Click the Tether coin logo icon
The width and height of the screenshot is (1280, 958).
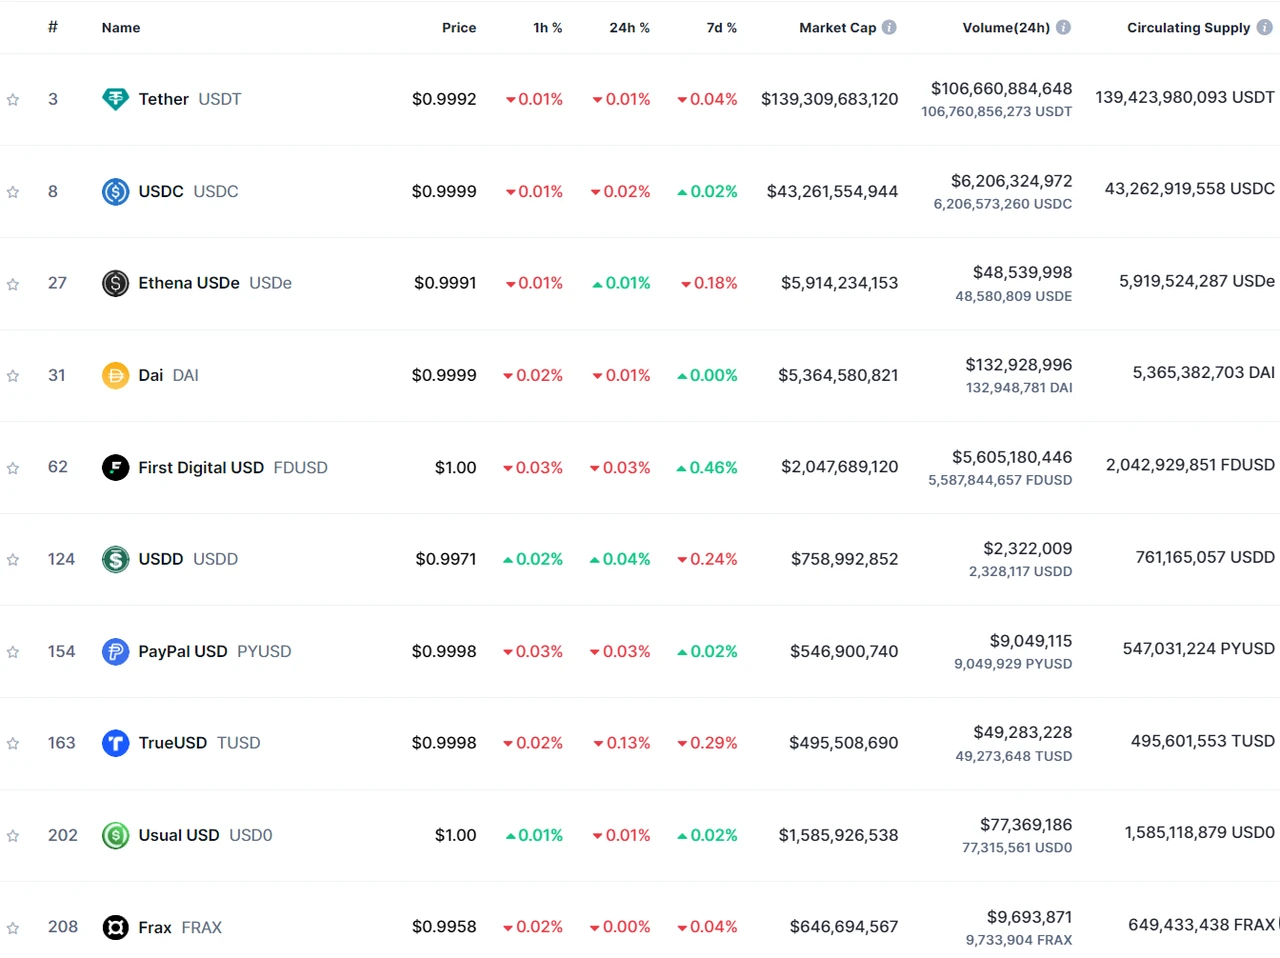pyautogui.click(x=116, y=99)
